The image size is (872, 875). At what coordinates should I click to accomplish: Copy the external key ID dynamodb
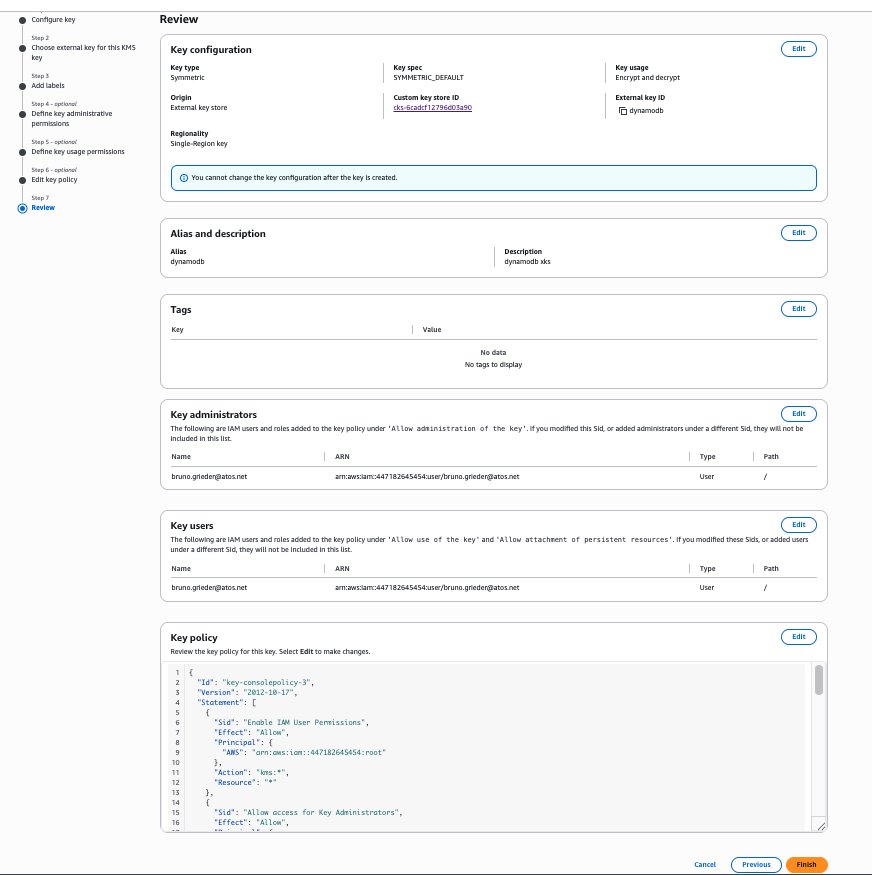pyautogui.click(x=622, y=111)
